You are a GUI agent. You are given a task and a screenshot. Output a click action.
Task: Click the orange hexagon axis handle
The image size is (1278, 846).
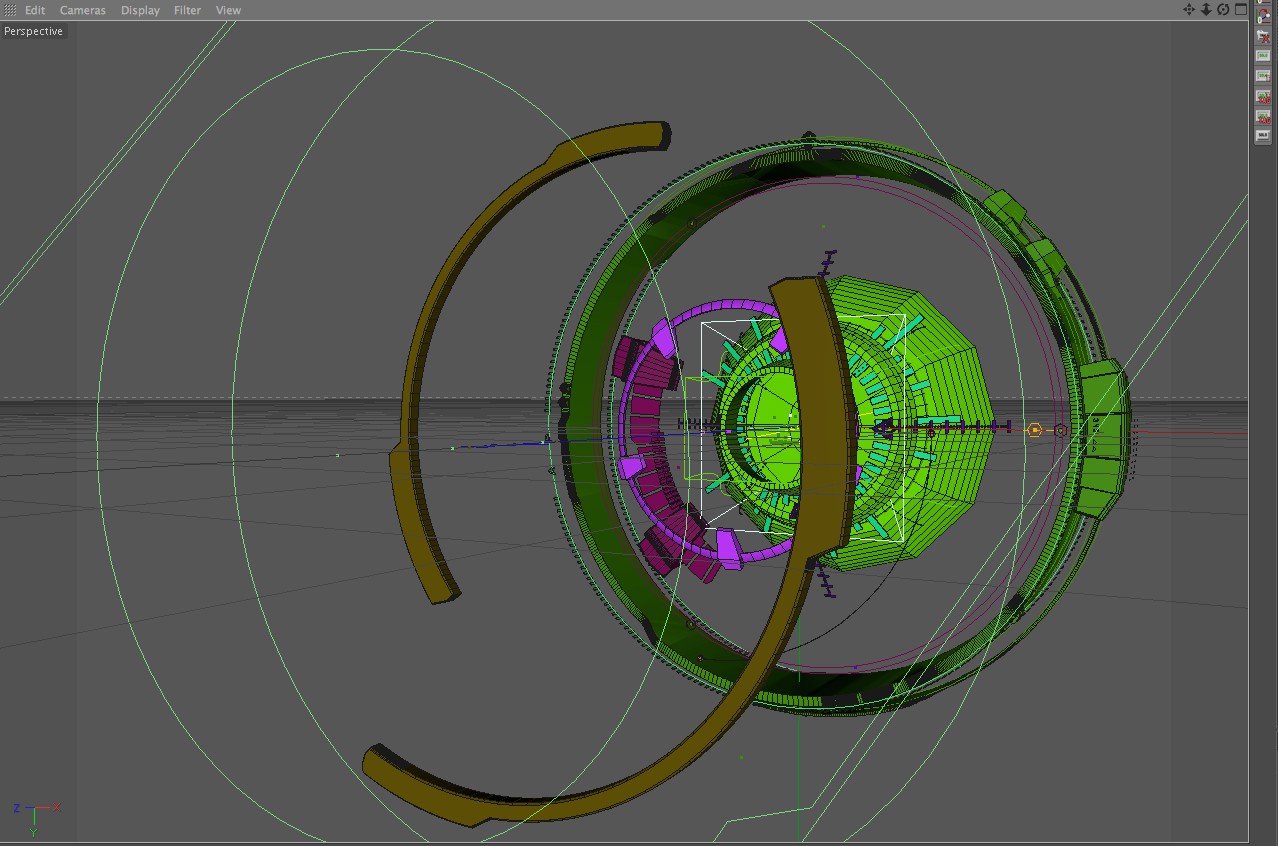(1035, 430)
